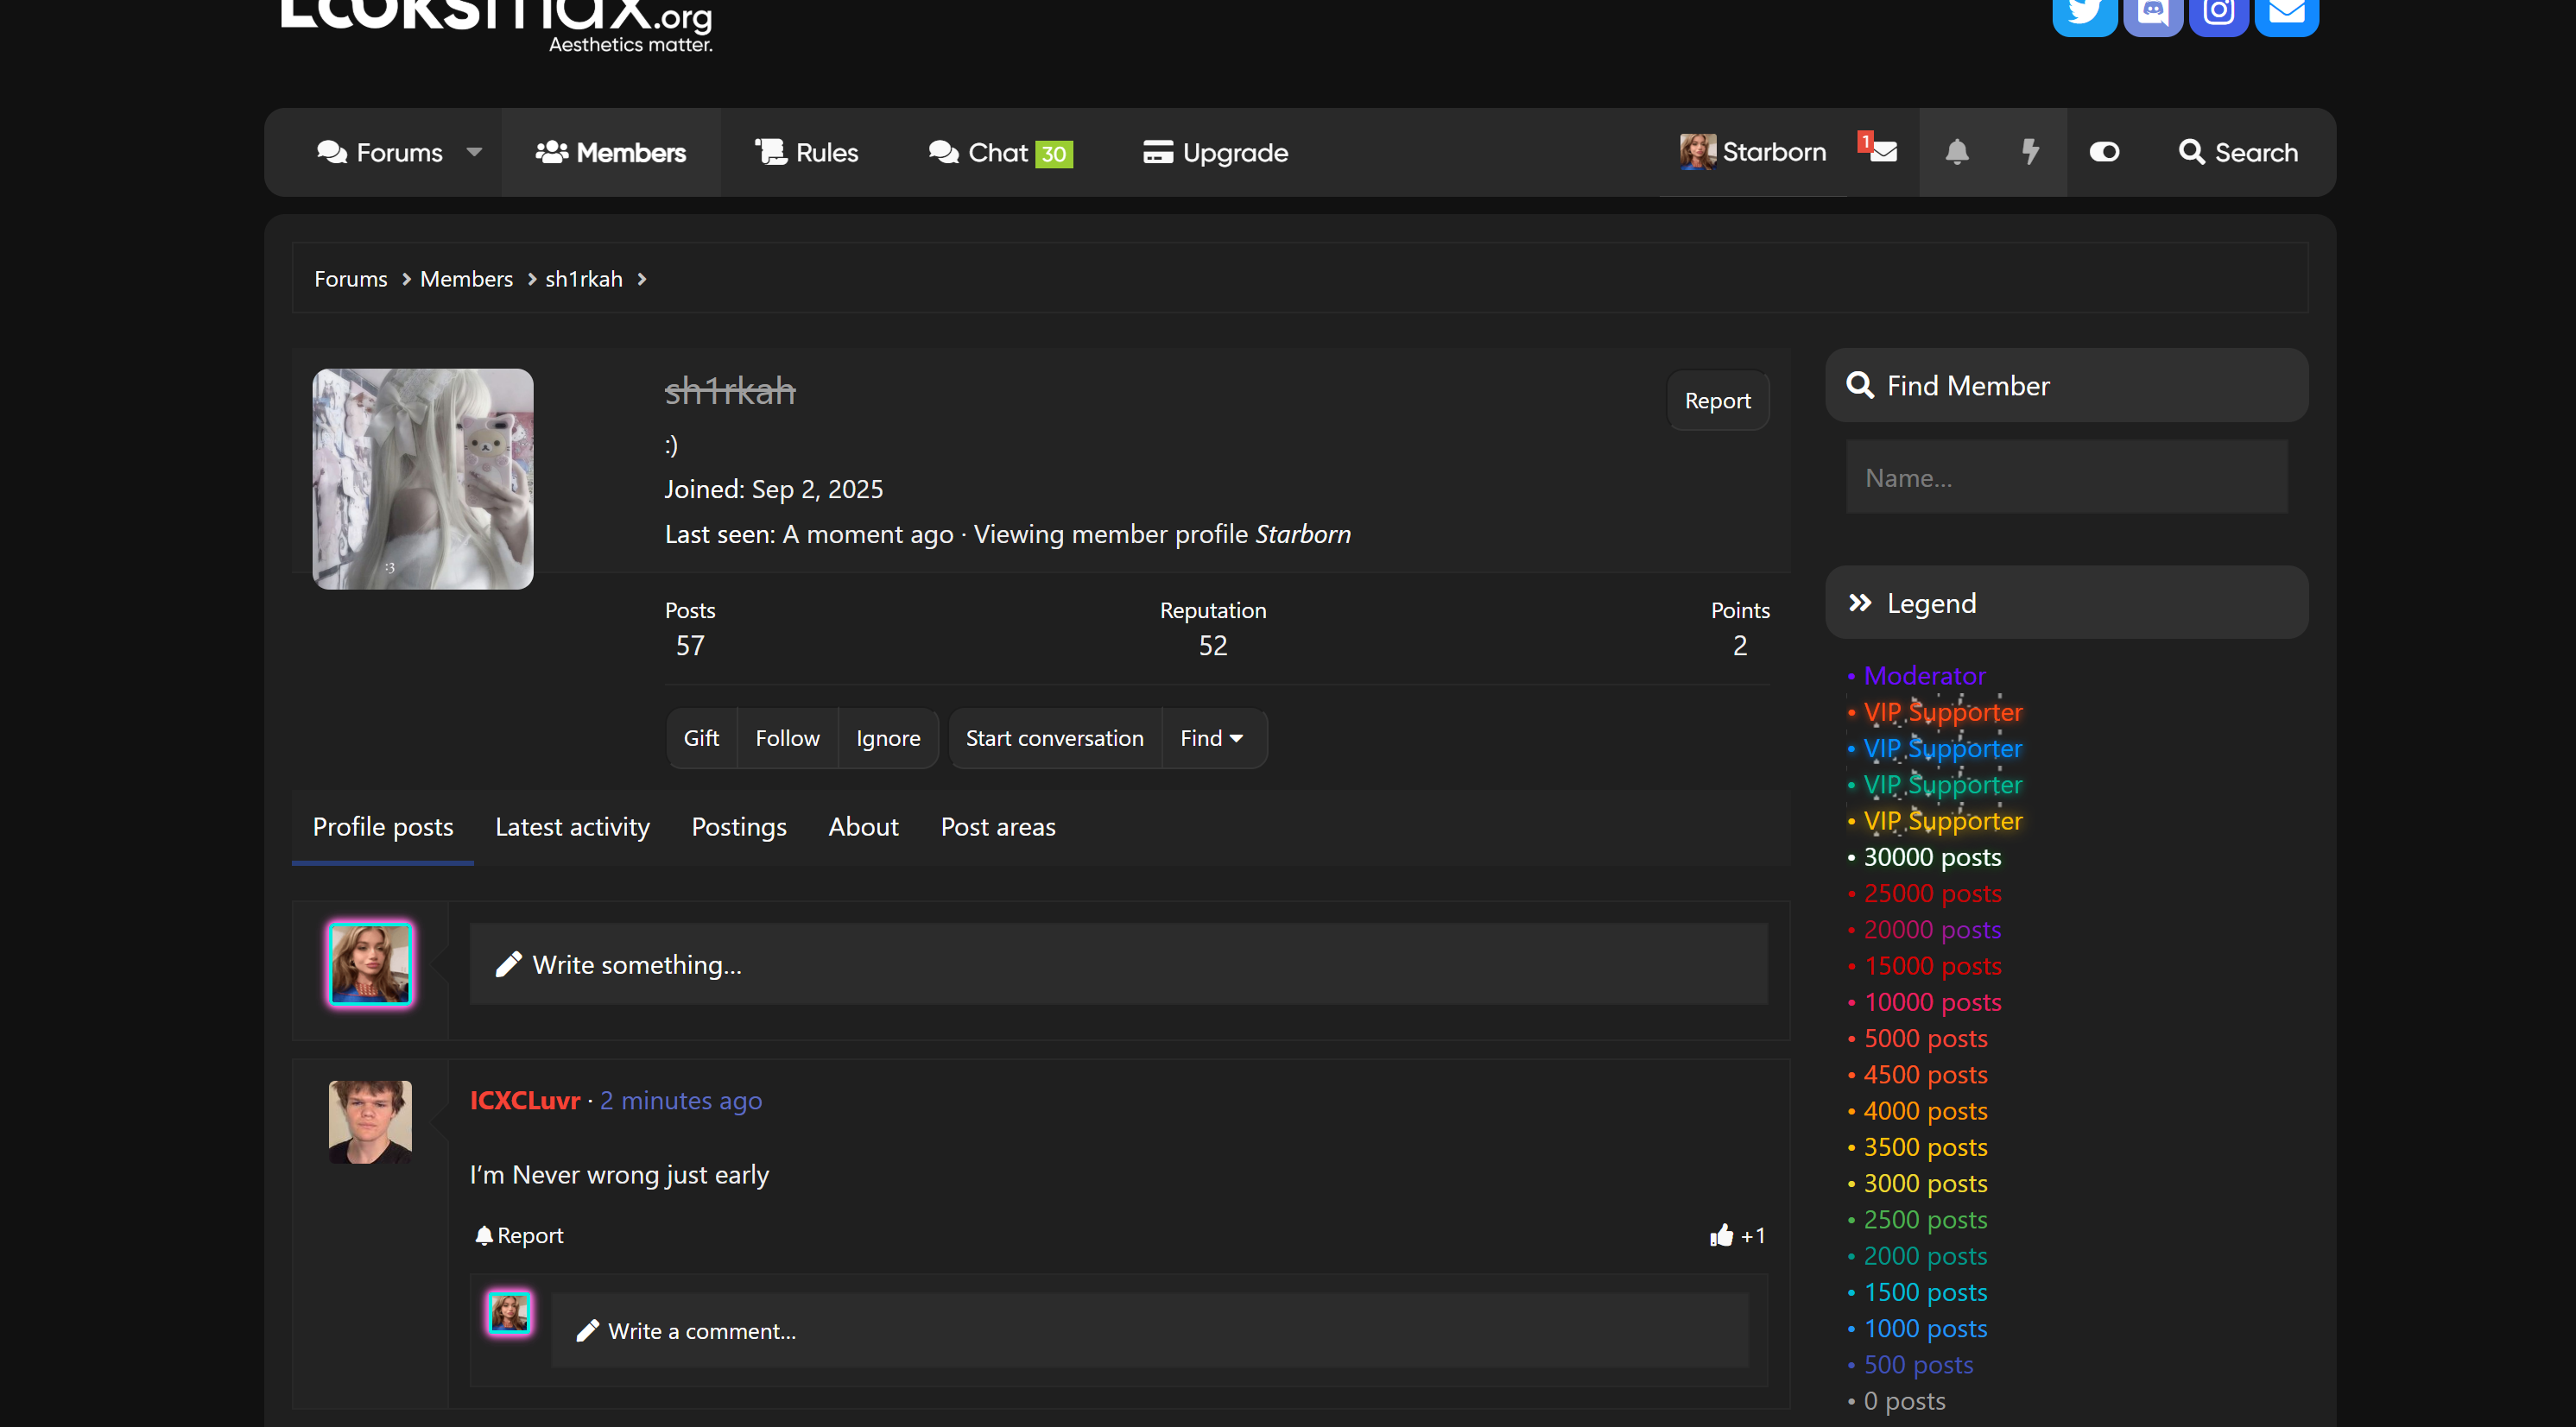Open the Members navigation item
2576x1427 pixels.
tap(611, 152)
